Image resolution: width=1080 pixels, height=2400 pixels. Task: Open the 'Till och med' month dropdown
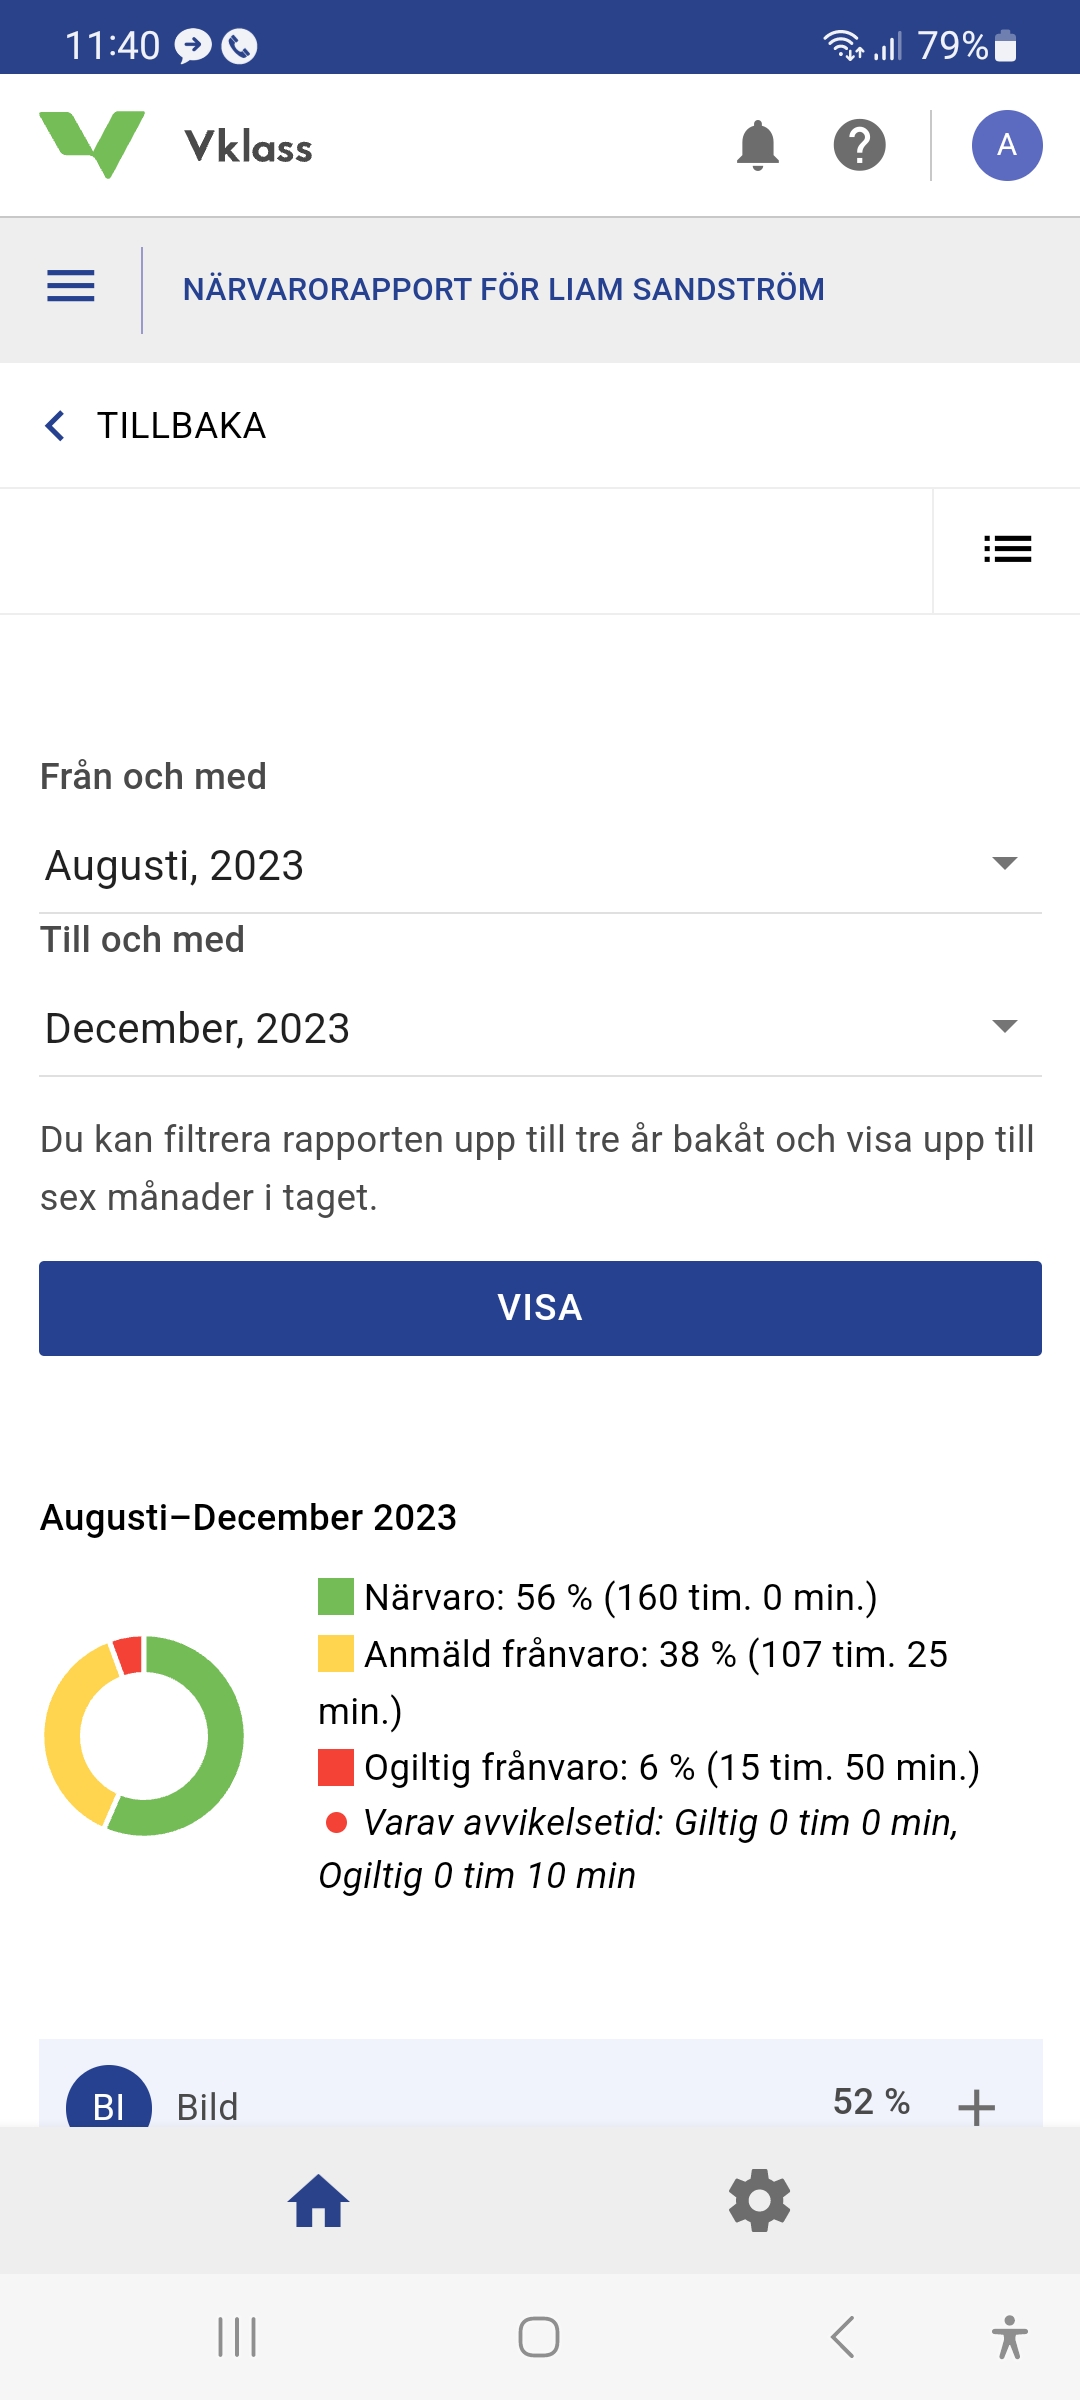(540, 1028)
